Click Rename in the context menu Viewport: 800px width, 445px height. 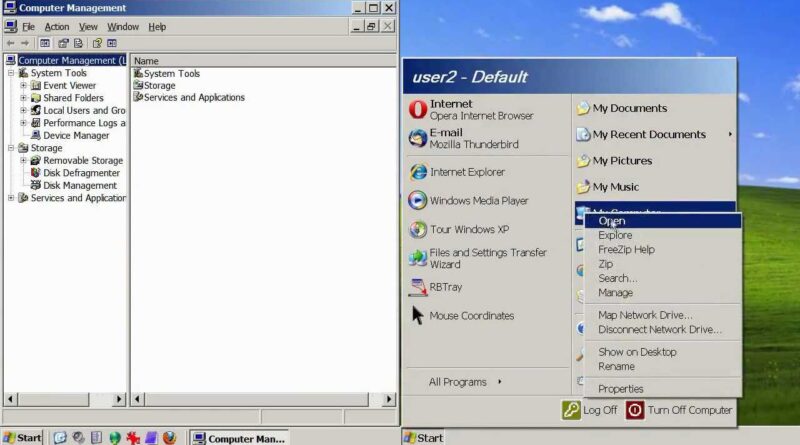[x=662, y=366]
